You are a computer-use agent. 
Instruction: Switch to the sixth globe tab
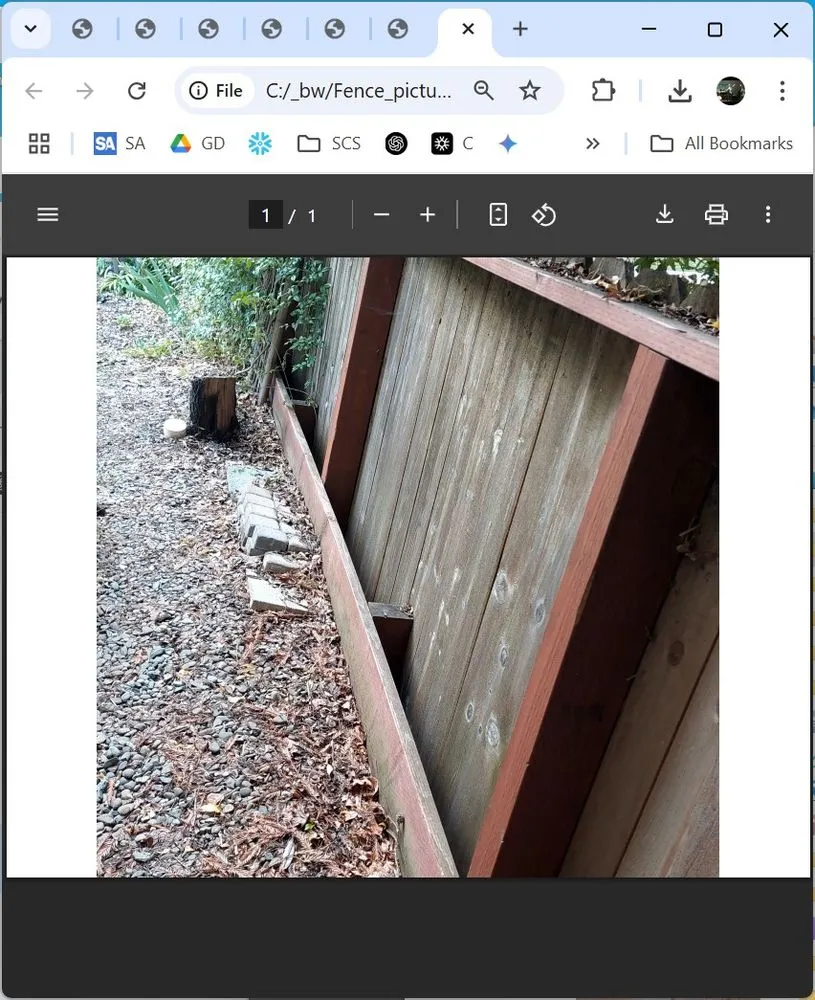[x=397, y=29]
